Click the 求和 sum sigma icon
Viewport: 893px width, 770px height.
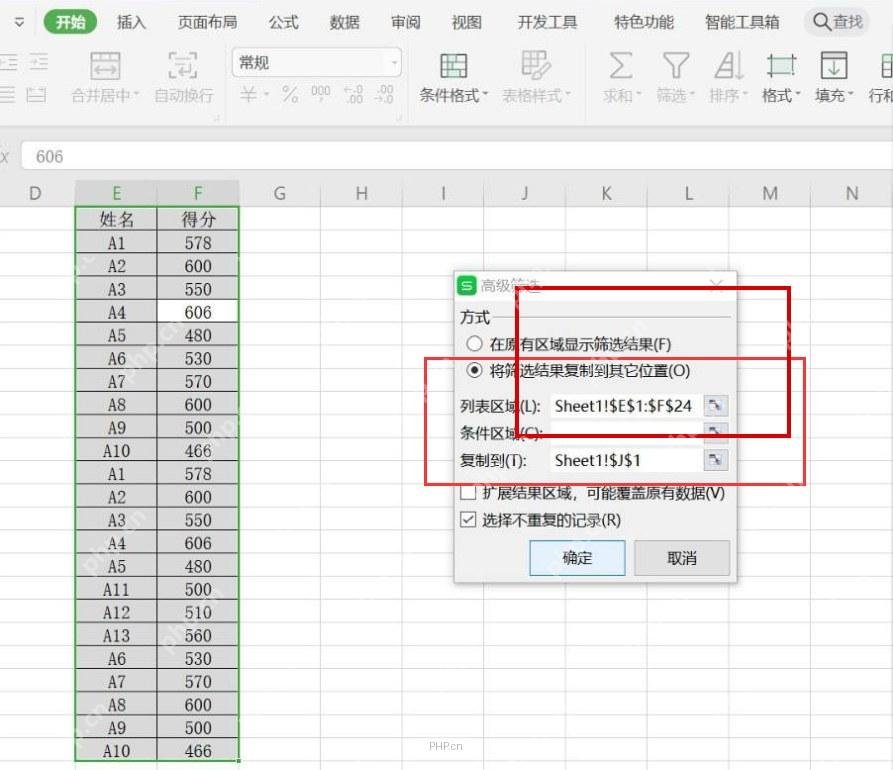tap(621, 65)
